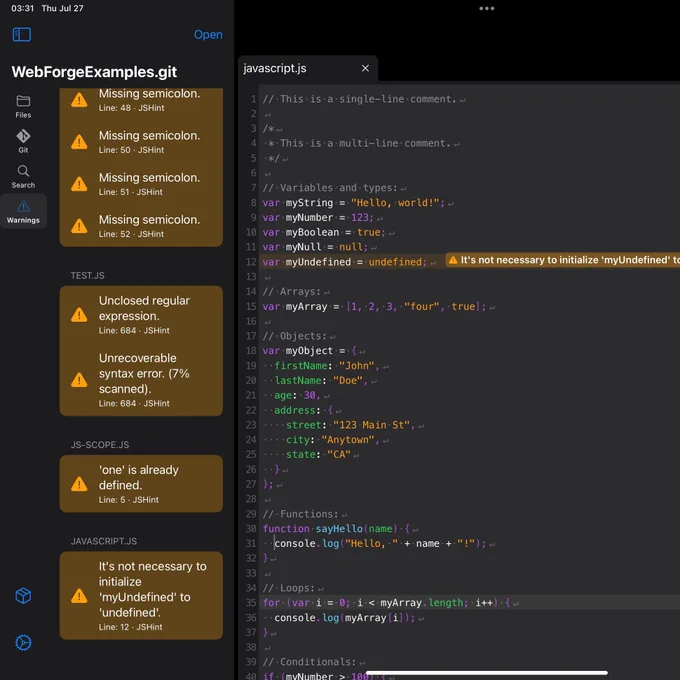Click line number 12 in gutter

point(252,262)
